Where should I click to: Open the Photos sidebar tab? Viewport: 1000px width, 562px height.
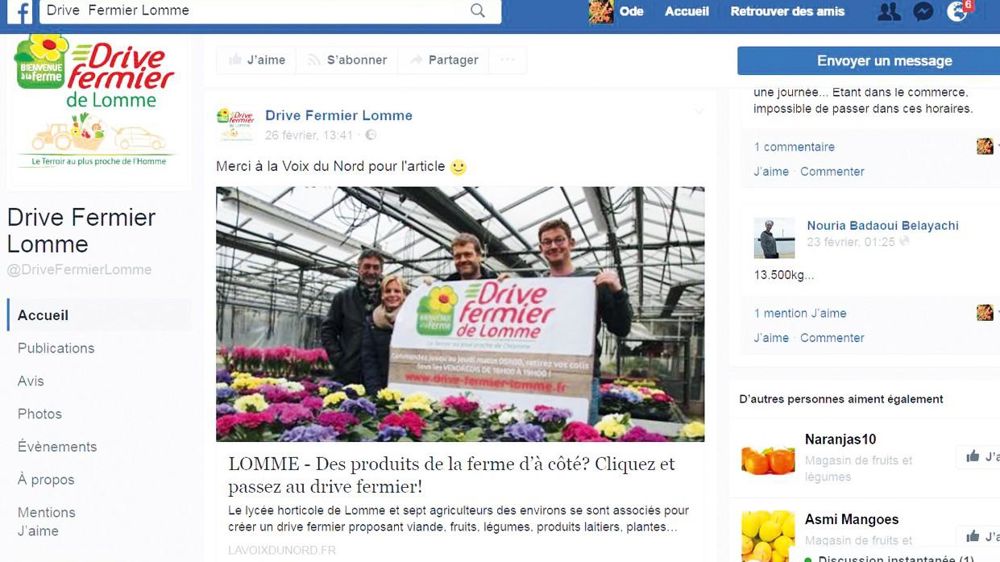pos(40,414)
